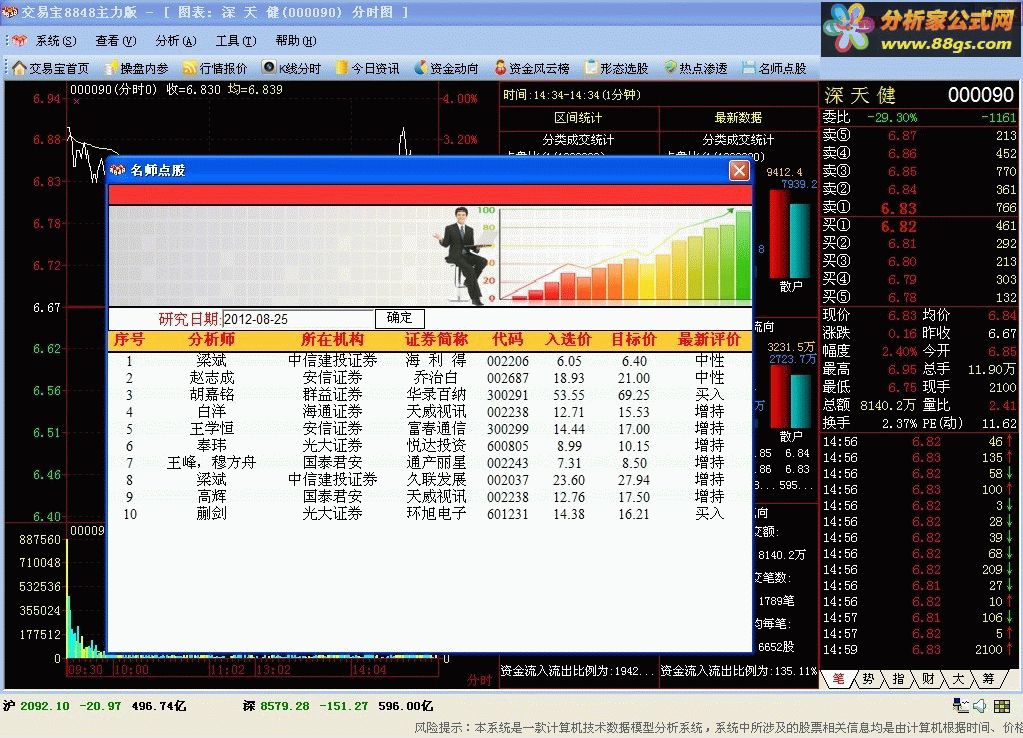
Task: Open the 系统(S) menu
Action: pyautogui.click(x=55, y=41)
